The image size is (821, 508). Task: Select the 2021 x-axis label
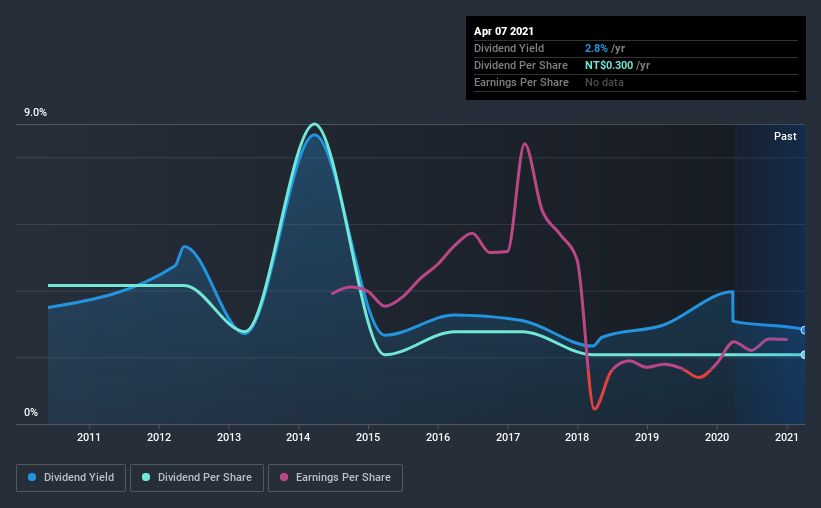[x=787, y=437]
